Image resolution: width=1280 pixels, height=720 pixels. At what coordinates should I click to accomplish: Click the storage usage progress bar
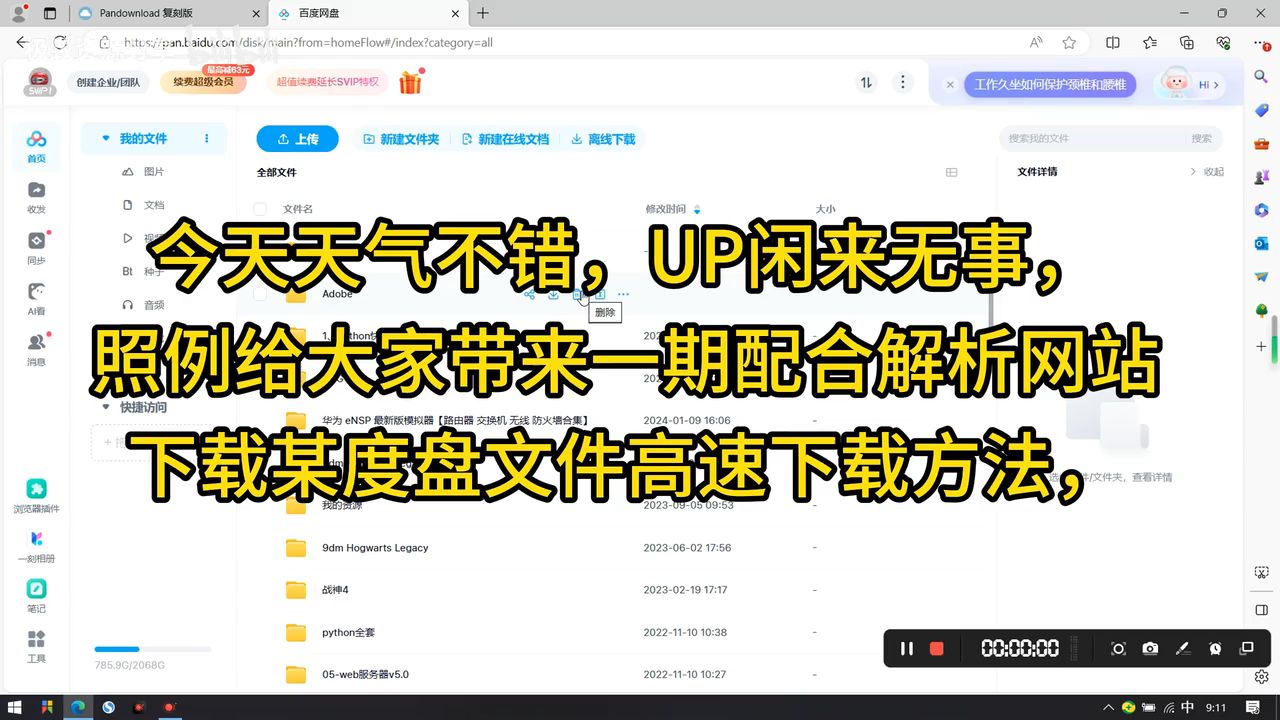point(152,650)
